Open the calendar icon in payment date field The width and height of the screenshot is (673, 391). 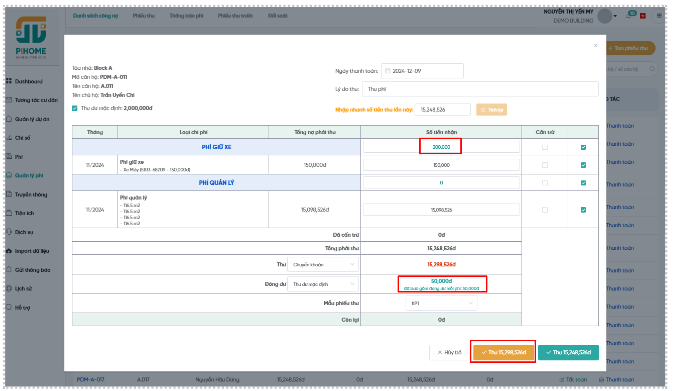(388, 71)
